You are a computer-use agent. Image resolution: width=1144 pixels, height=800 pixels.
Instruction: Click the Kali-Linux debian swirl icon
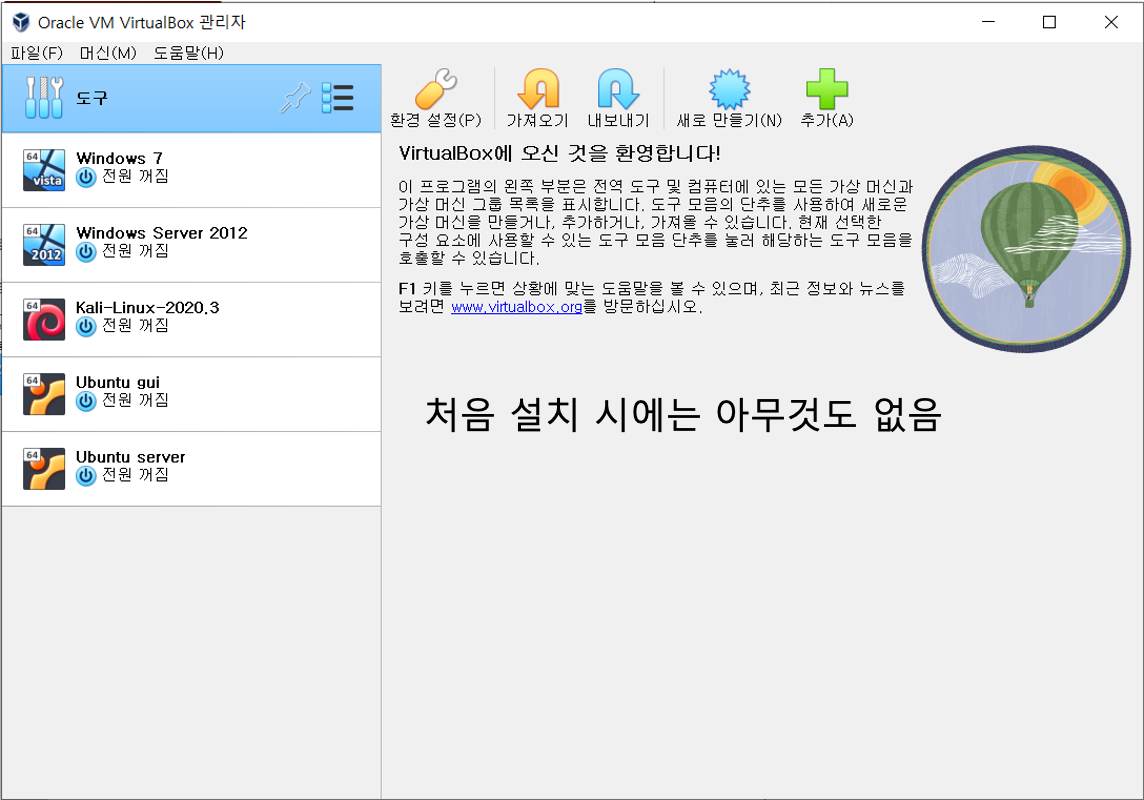(x=44, y=319)
